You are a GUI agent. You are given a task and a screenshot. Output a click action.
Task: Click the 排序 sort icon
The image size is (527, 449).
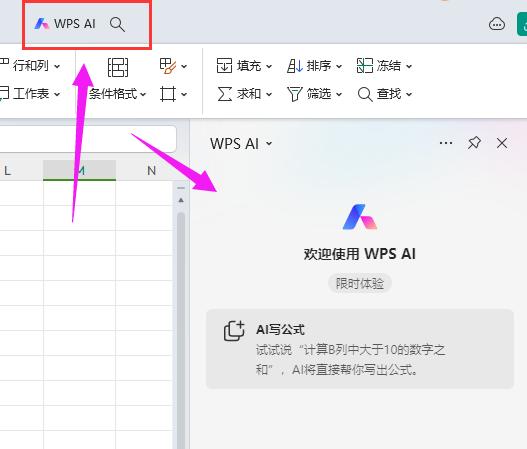[295, 66]
